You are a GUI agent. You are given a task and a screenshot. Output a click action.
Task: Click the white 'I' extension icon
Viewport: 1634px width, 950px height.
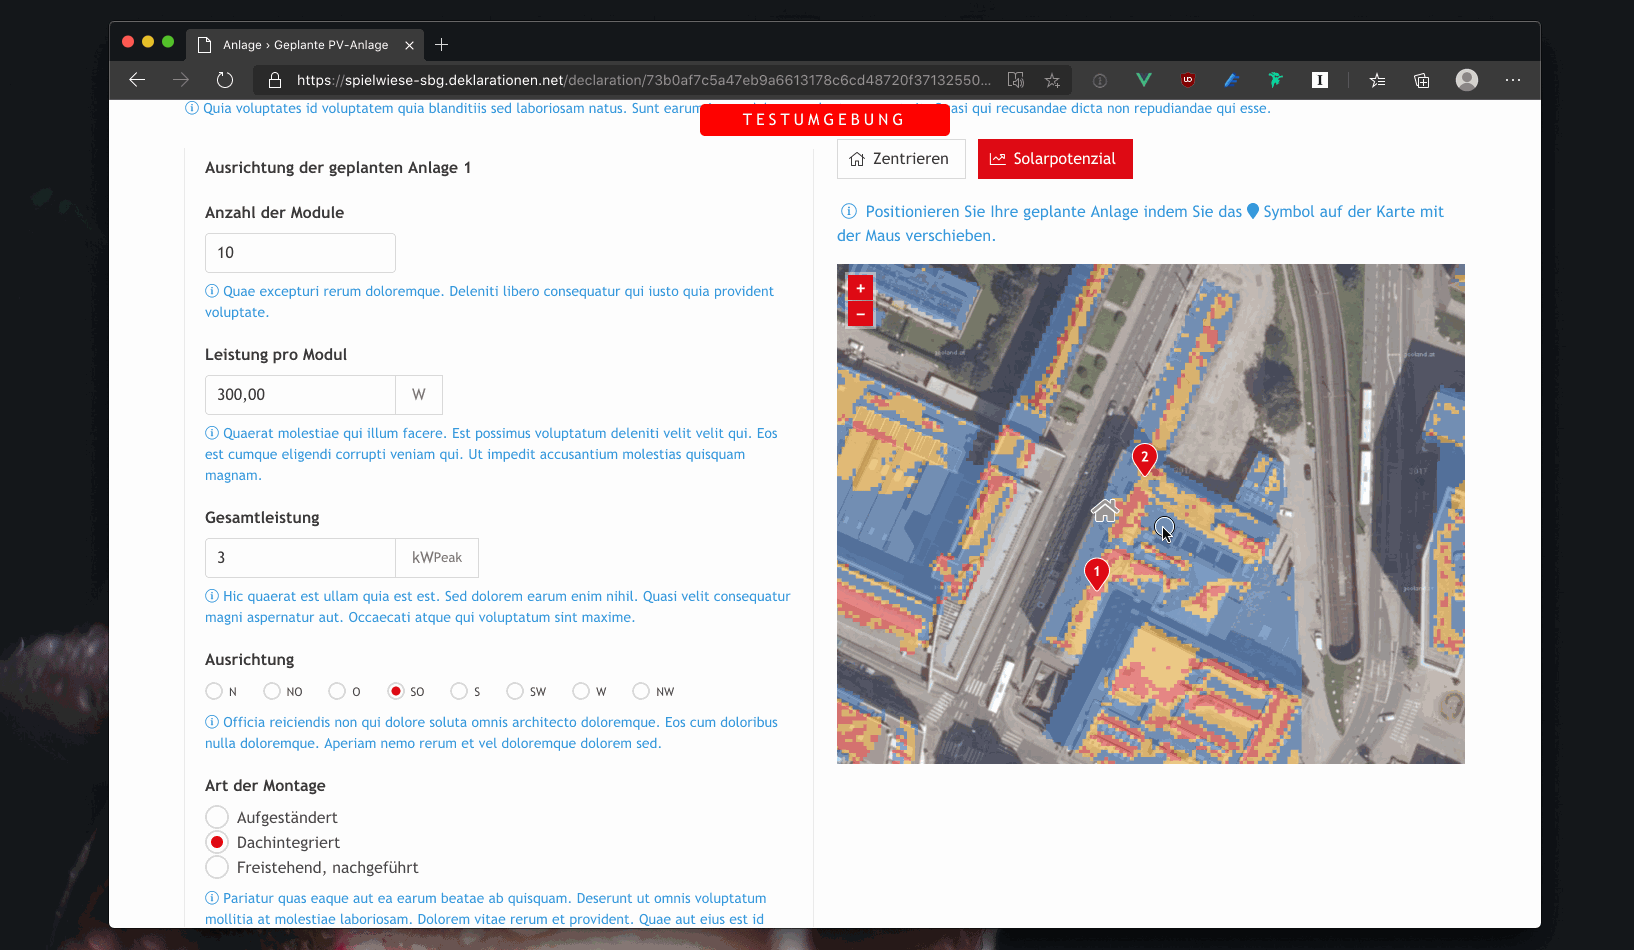tap(1320, 80)
